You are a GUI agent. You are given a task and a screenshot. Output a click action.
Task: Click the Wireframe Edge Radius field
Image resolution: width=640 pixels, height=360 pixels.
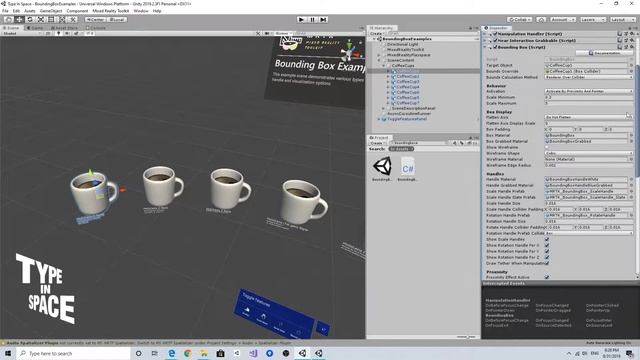coord(589,165)
